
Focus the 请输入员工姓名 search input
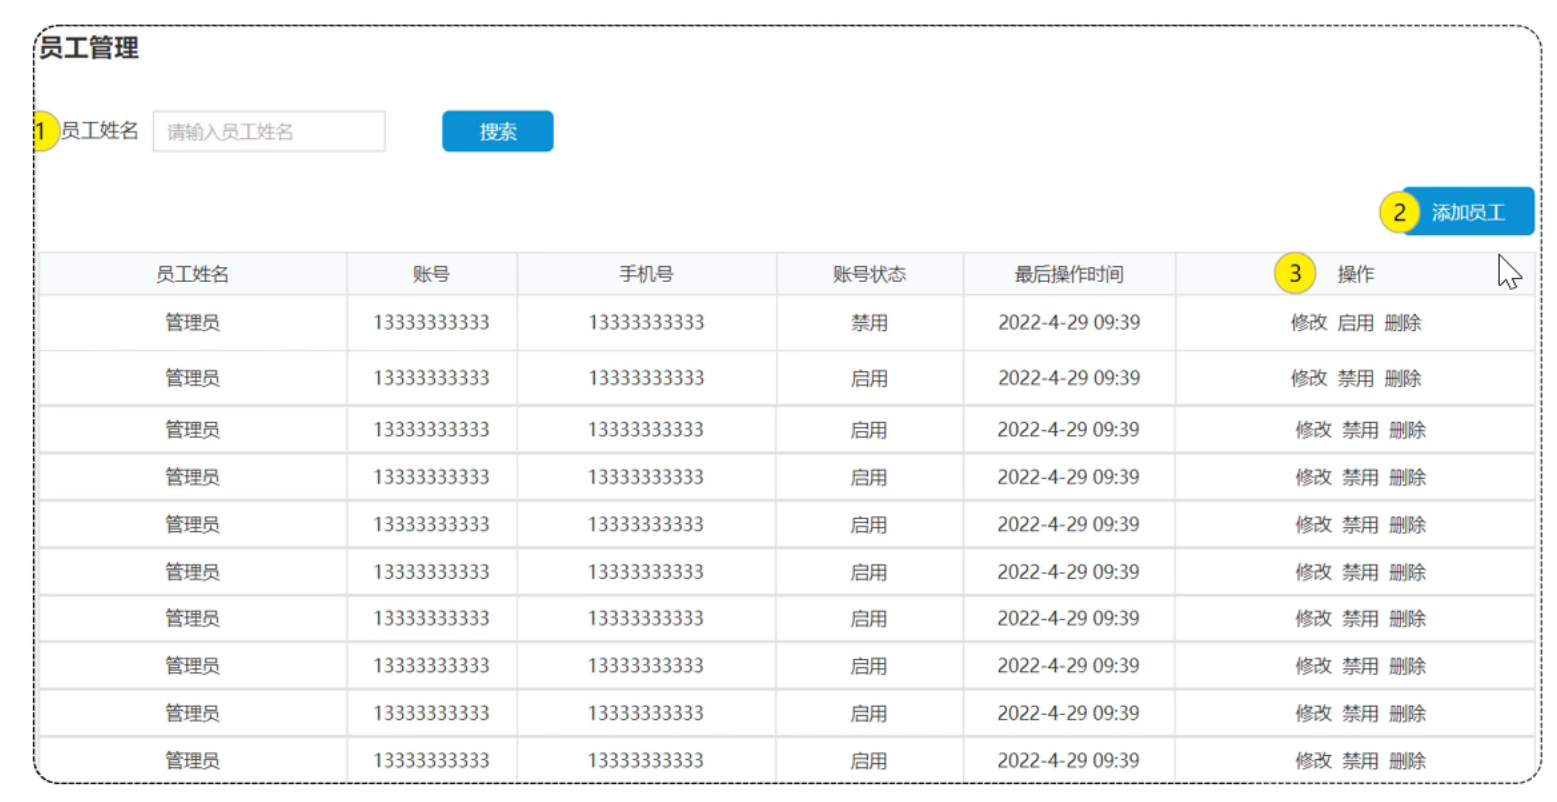point(269,131)
